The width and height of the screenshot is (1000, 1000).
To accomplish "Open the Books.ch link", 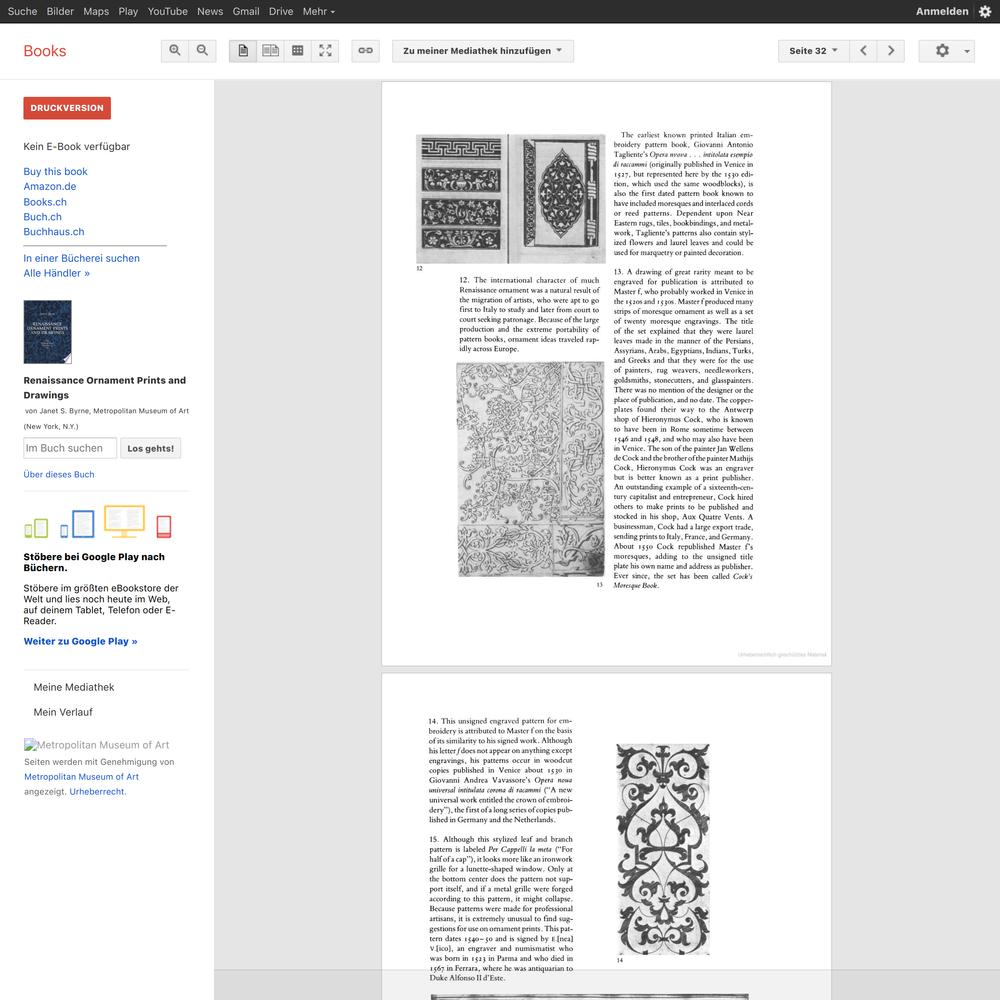I will point(45,202).
